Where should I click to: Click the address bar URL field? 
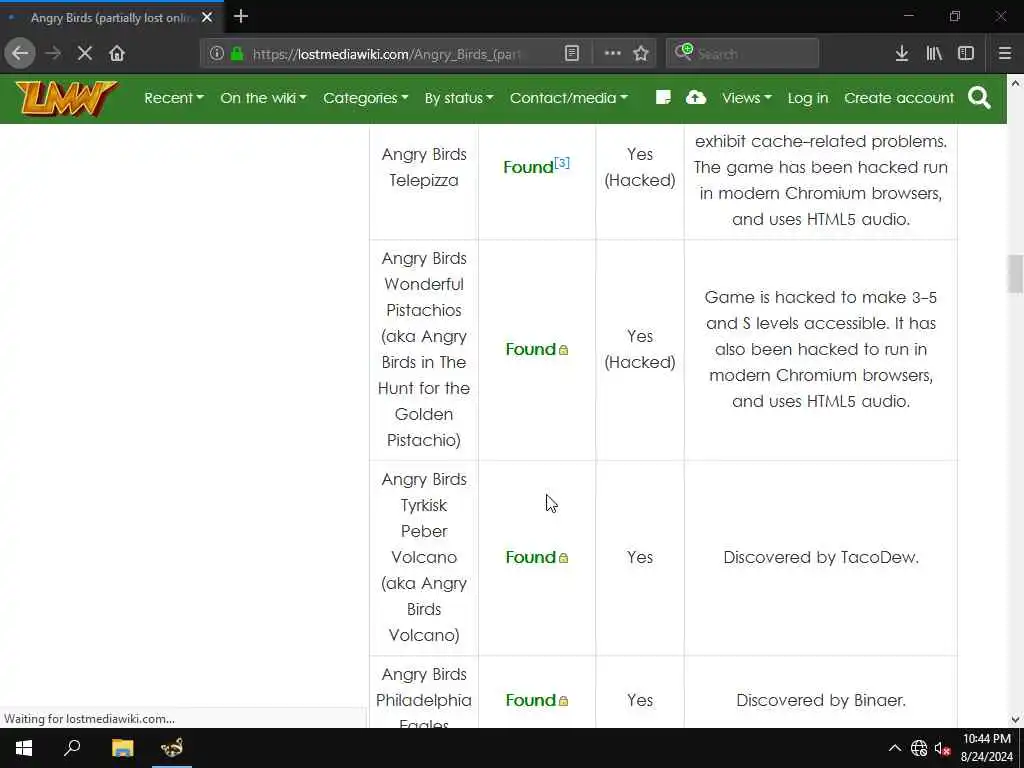pyautogui.click(x=387, y=54)
